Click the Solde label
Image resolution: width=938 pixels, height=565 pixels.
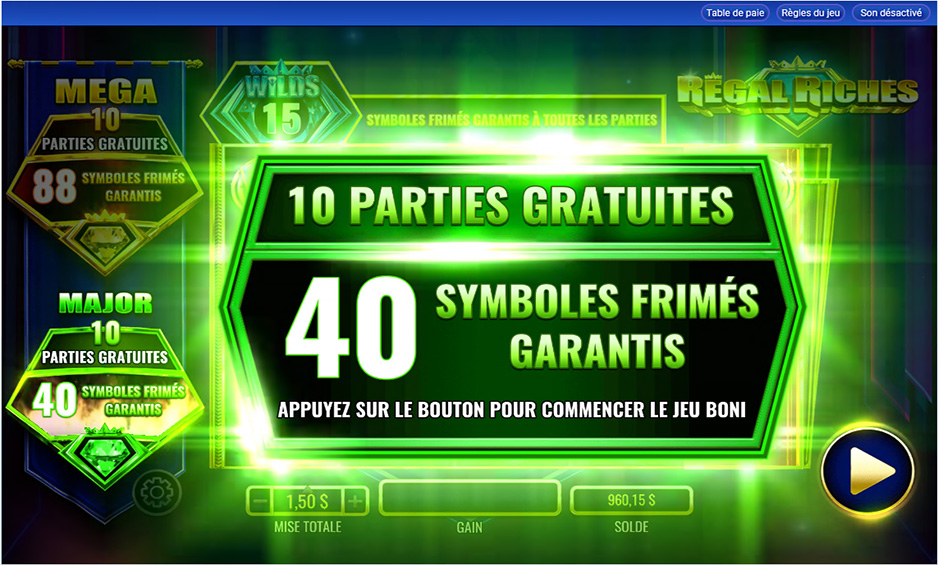(x=631, y=527)
